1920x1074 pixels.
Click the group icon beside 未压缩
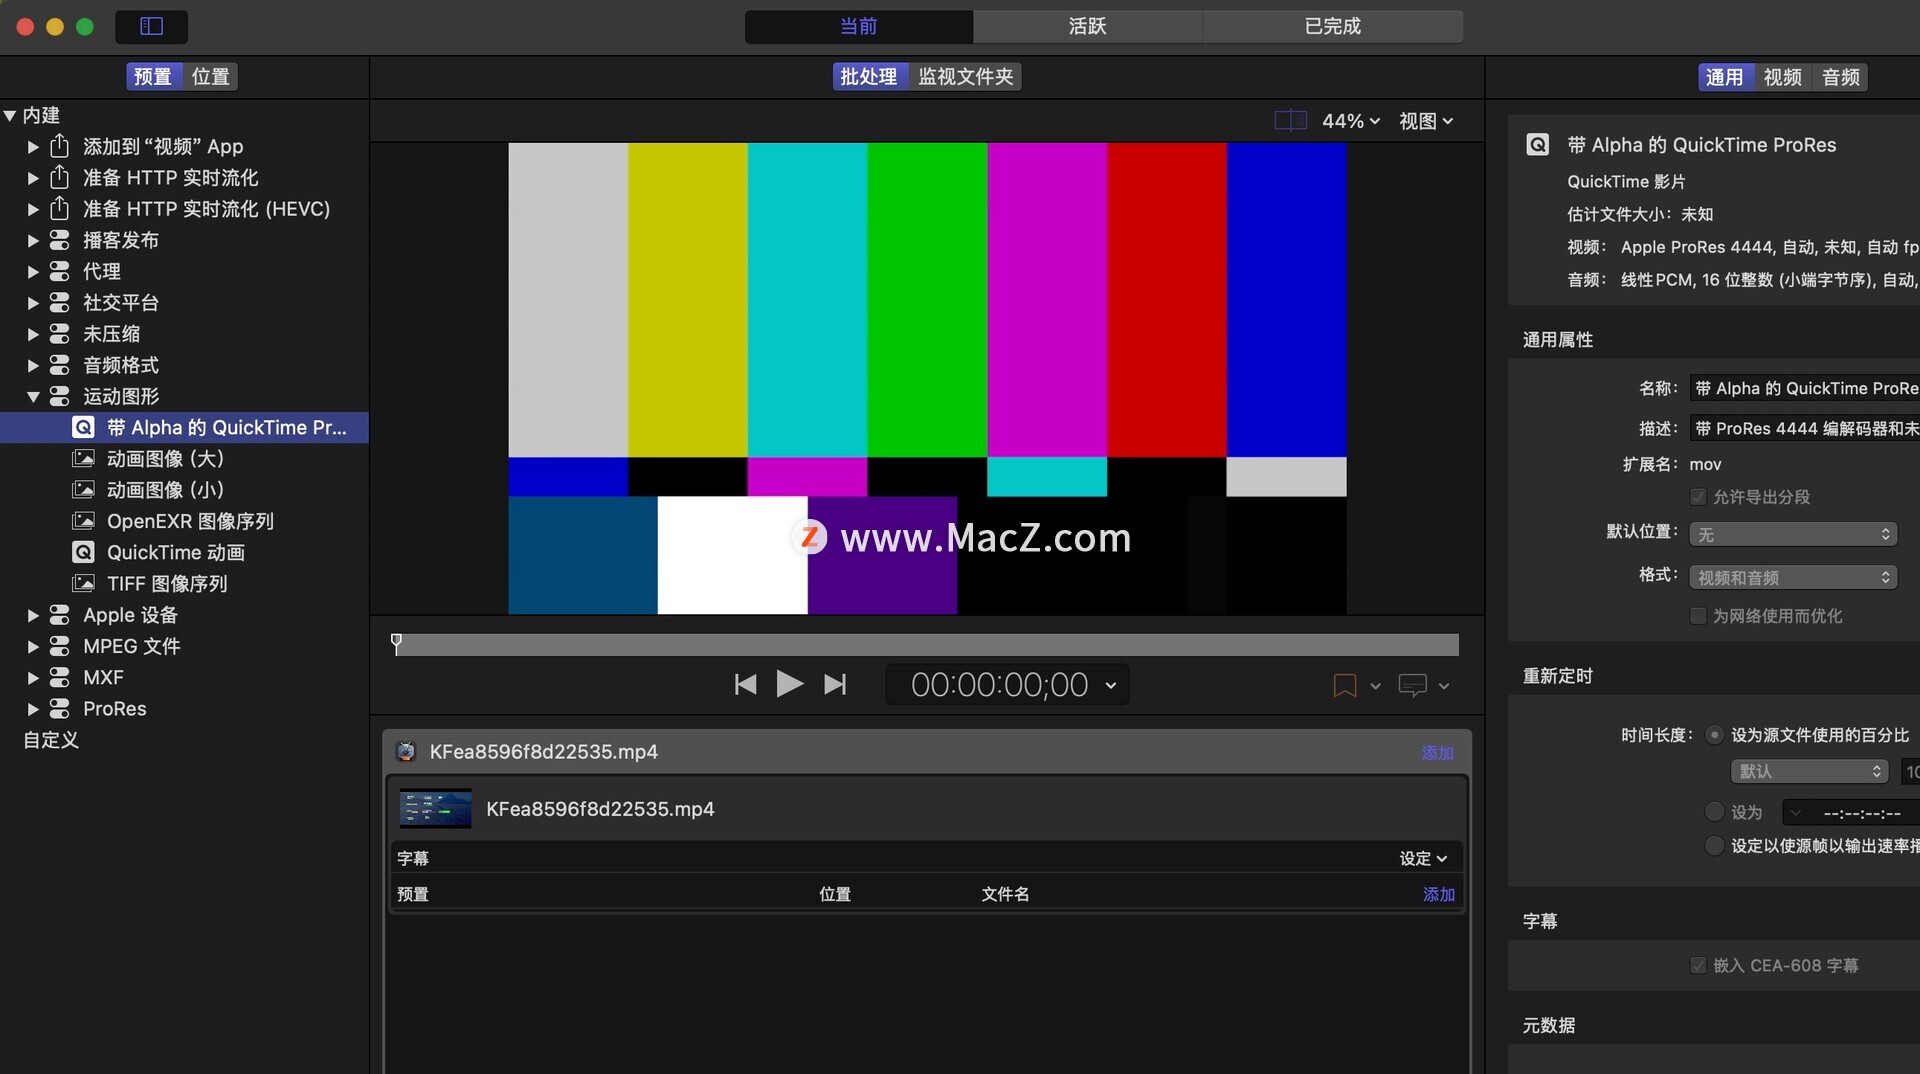(60, 333)
